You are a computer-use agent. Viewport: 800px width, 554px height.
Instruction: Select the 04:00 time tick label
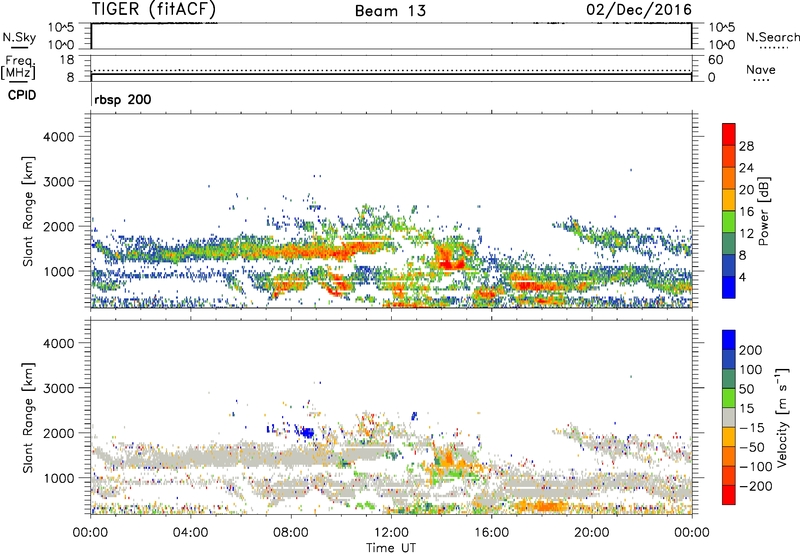click(x=190, y=533)
